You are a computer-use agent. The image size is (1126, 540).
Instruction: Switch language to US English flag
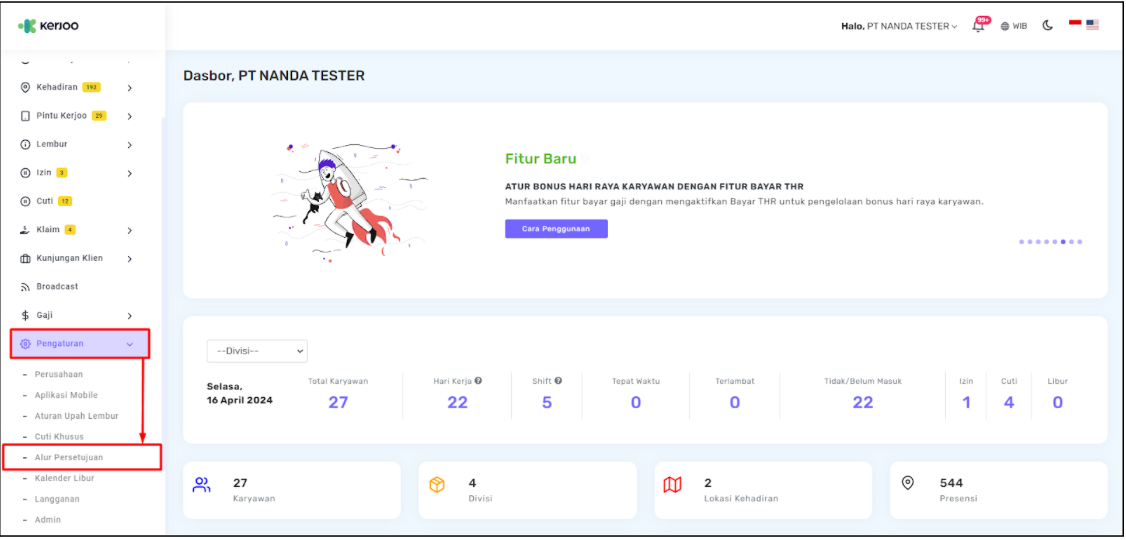1092,25
